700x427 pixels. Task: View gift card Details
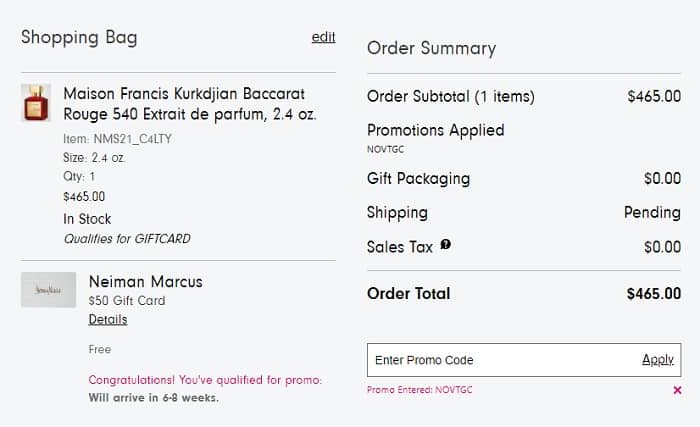coord(108,319)
